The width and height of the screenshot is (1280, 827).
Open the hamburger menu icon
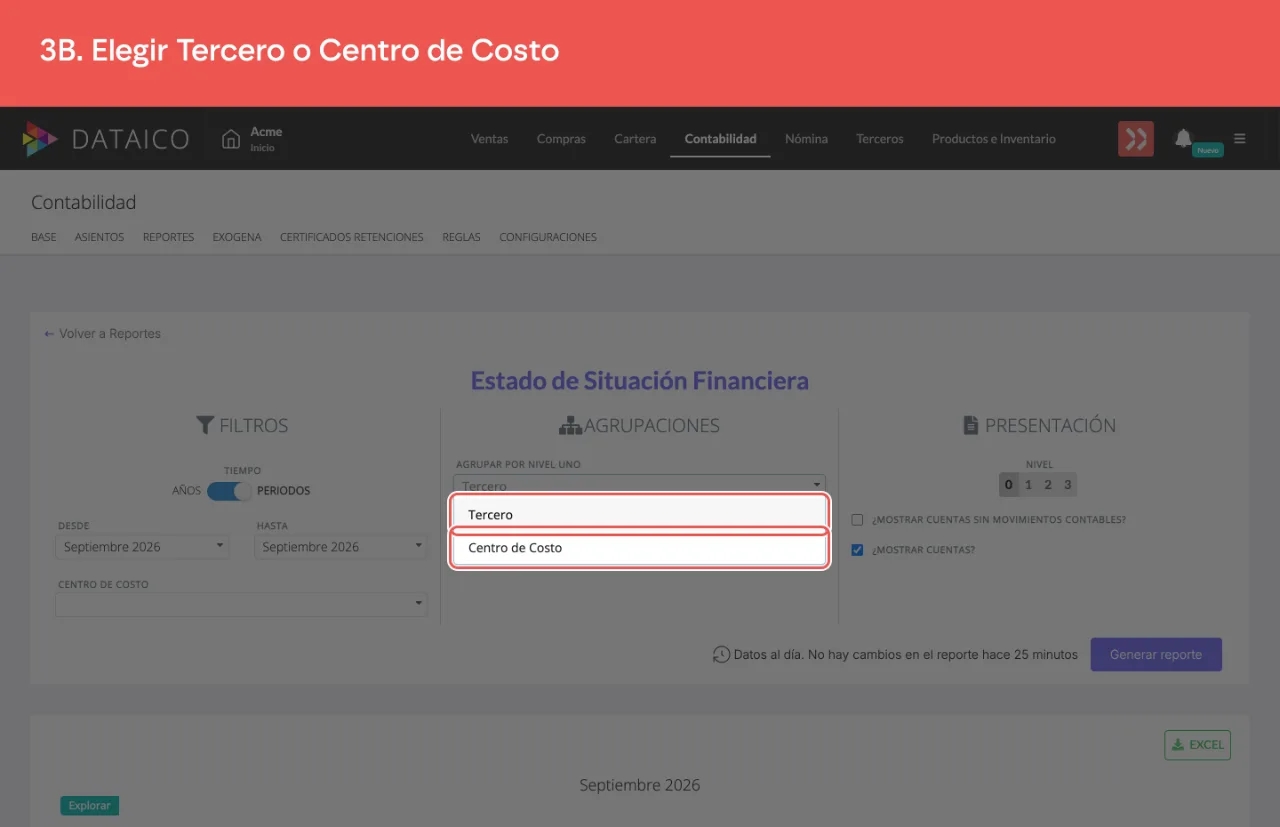coord(1240,139)
